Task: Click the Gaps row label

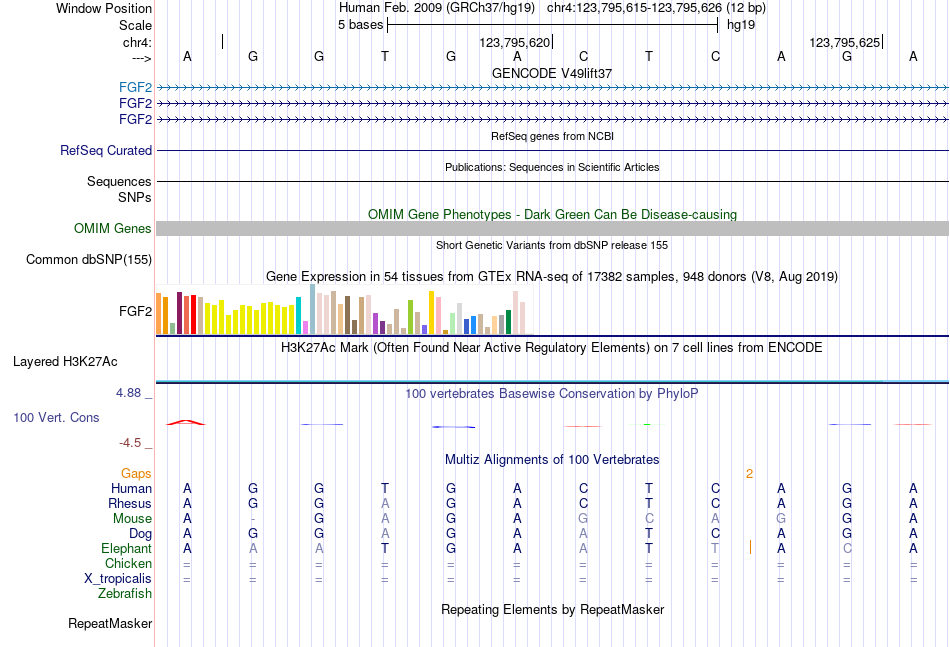Action: [x=136, y=473]
